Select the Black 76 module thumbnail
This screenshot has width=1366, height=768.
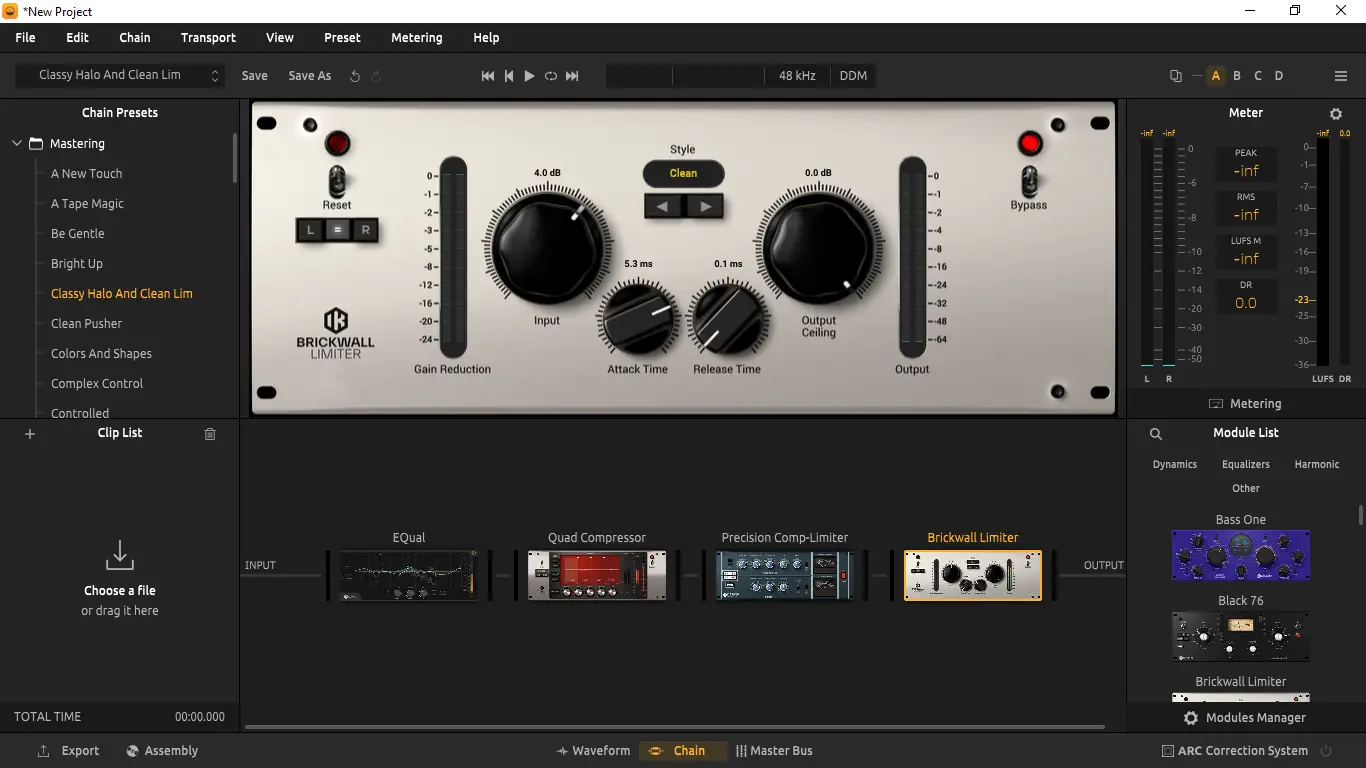(1240, 637)
